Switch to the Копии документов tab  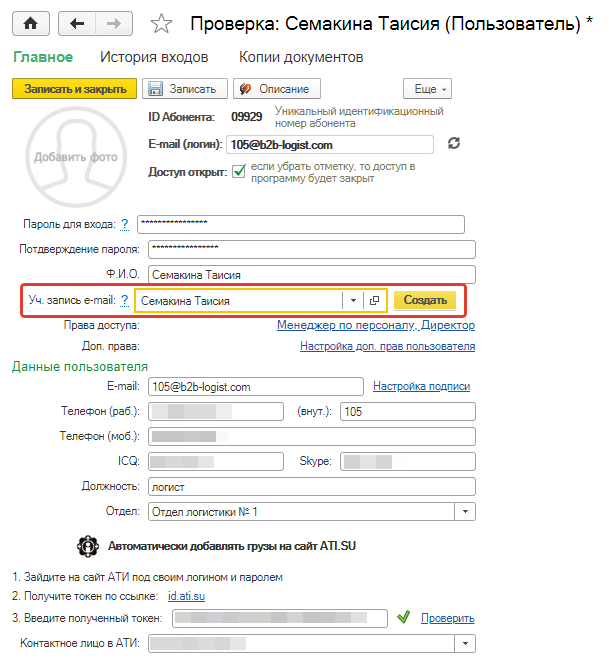[301, 57]
